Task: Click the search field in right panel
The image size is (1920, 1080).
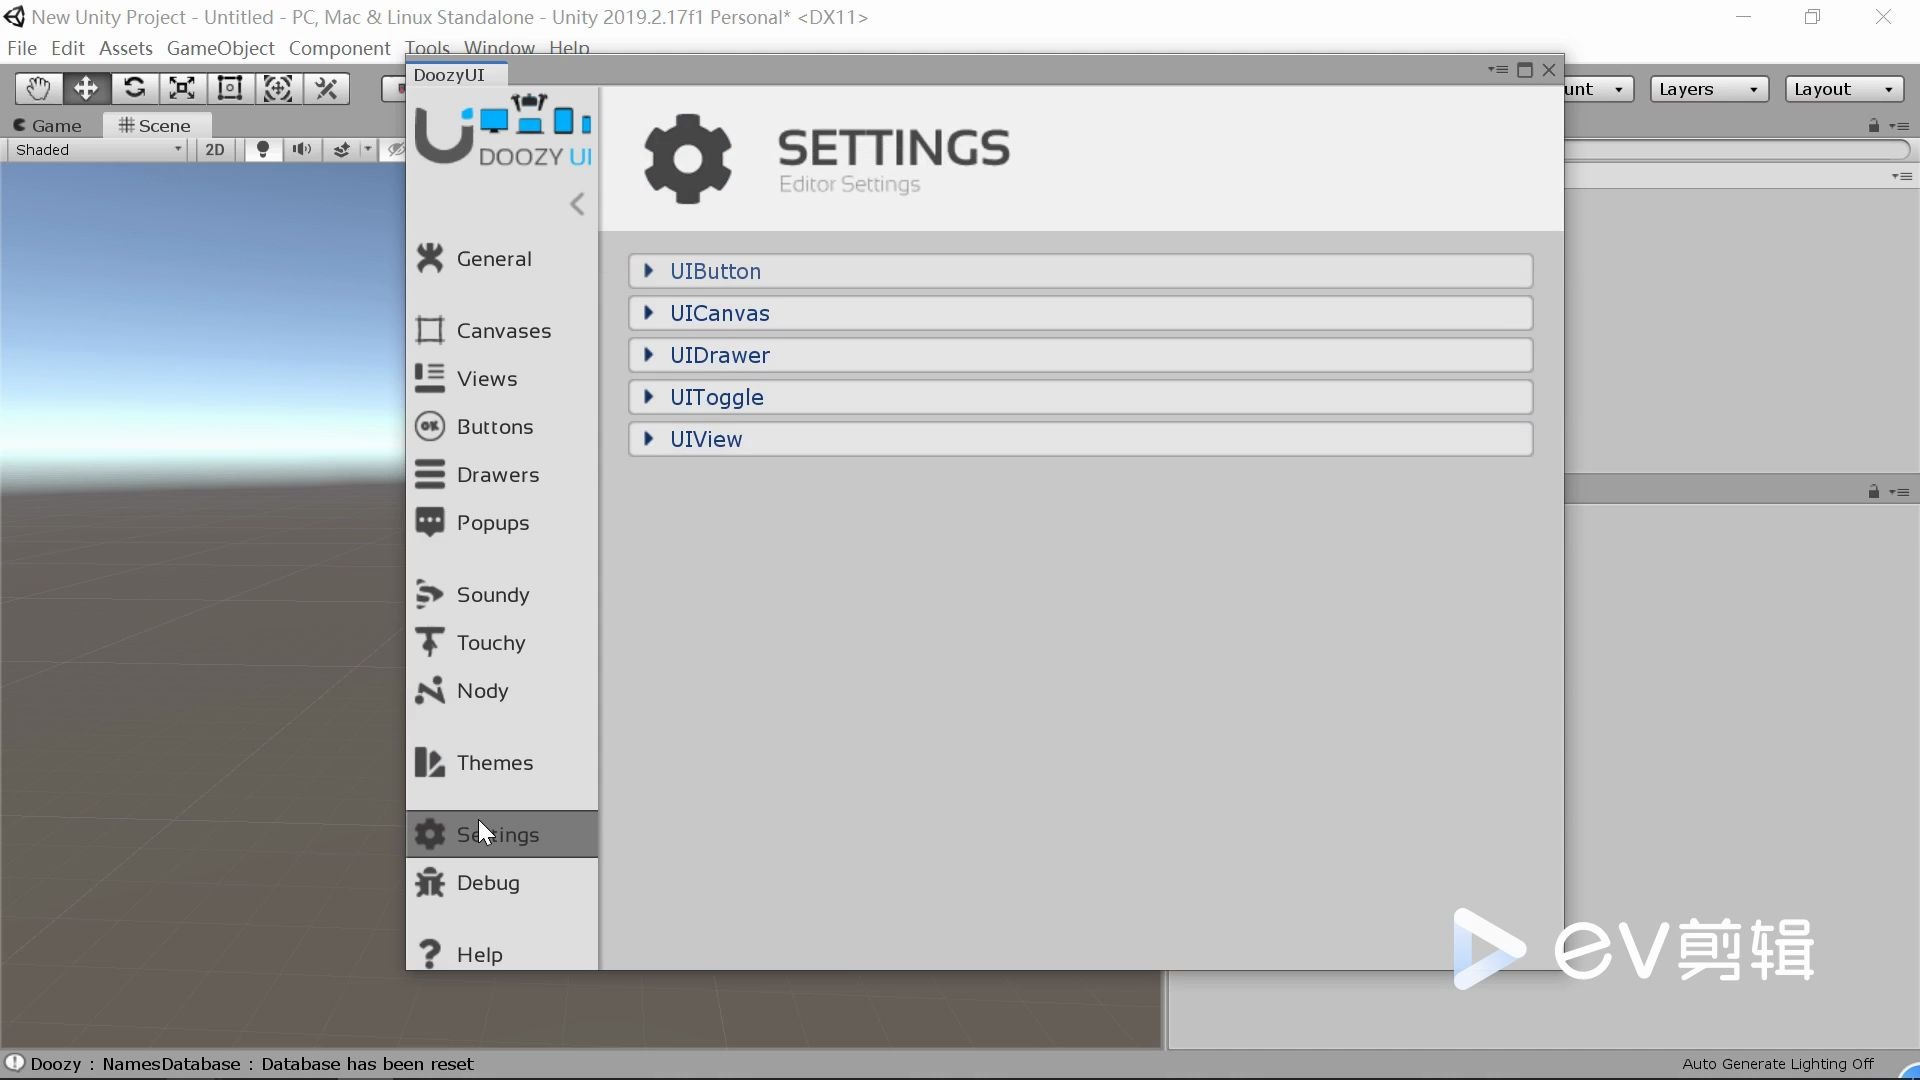Action: coord(1737,150)
